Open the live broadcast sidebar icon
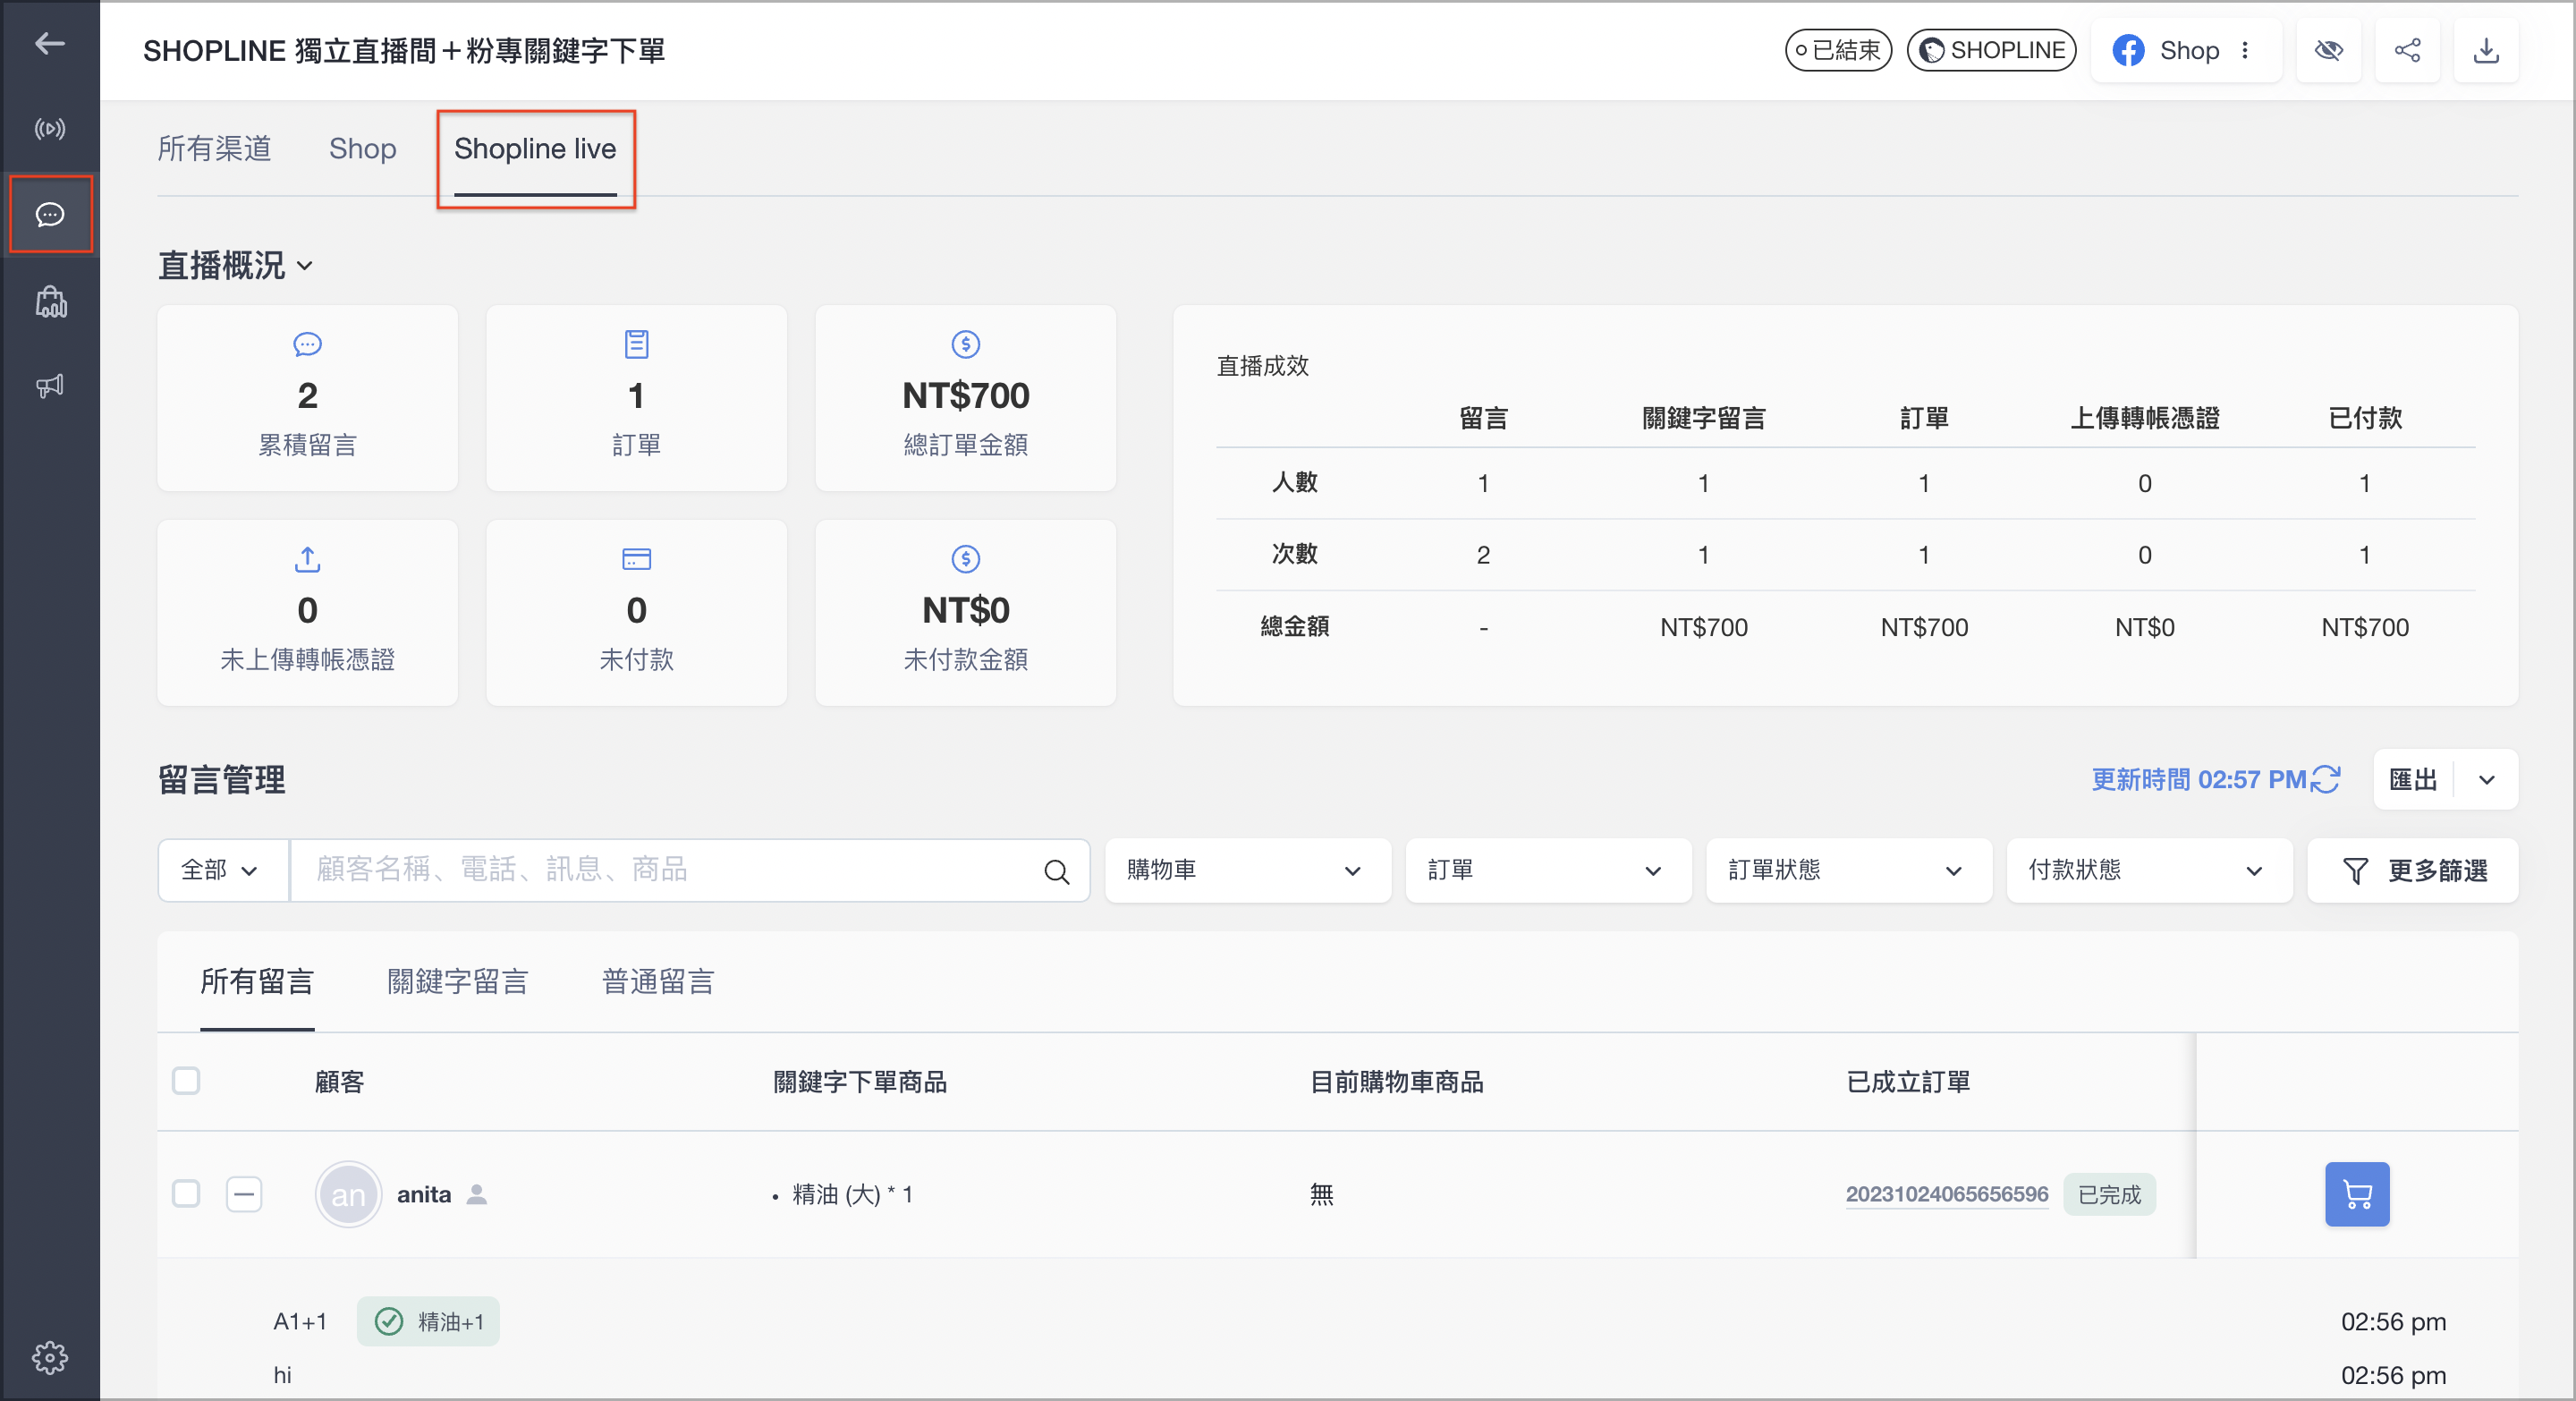The width and height of the screenshot is (2576, 1401). click(x=50, y=129)
